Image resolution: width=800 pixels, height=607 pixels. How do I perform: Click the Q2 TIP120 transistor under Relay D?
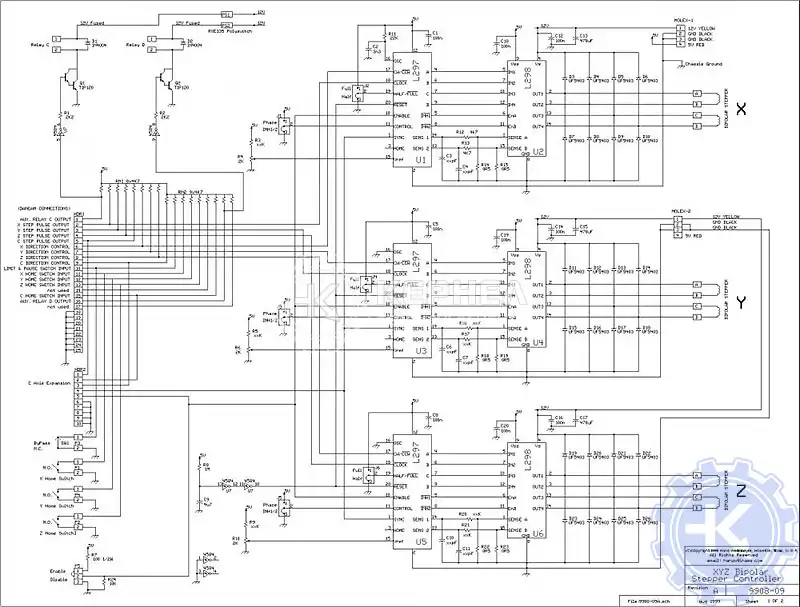[165, 80]
